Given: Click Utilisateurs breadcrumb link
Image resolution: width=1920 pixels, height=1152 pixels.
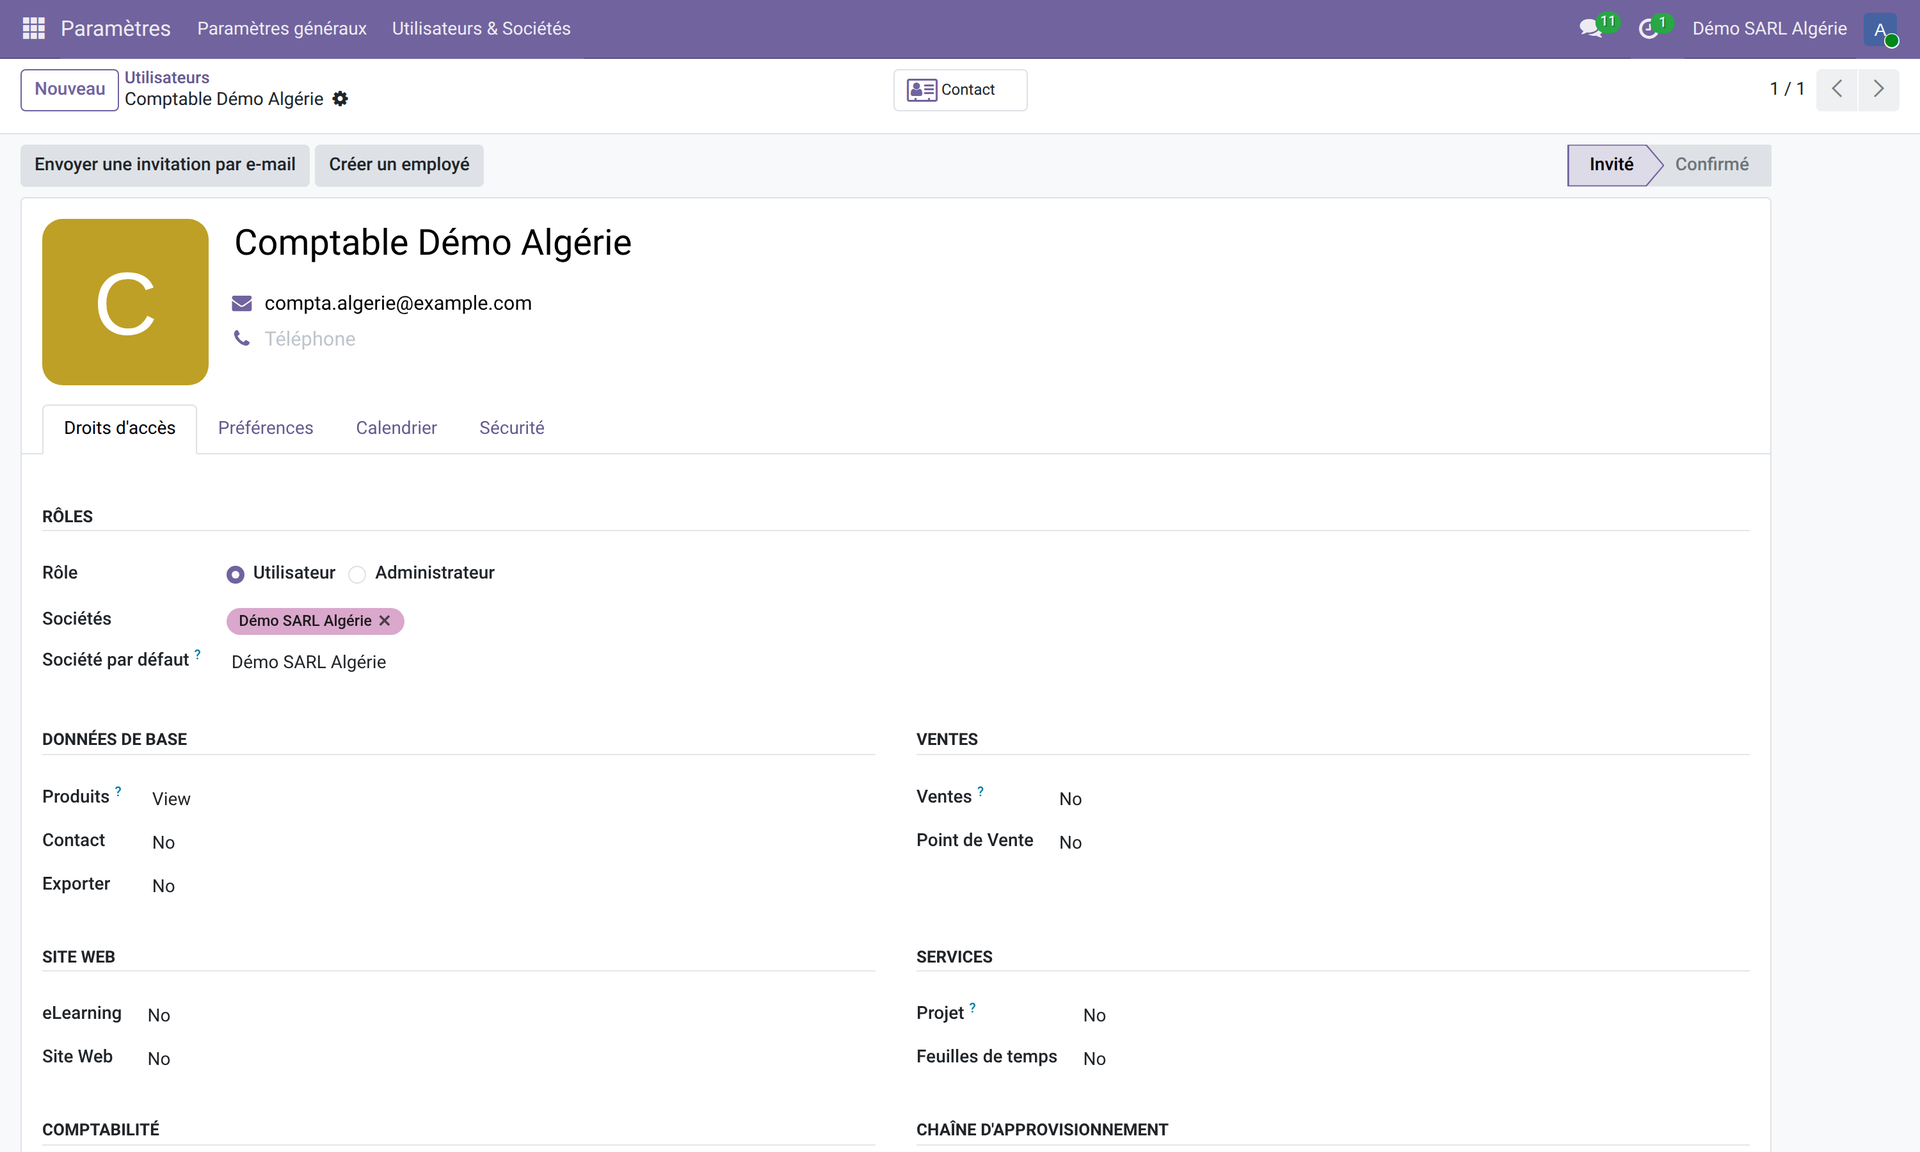Looking at the screenshot, I should [167, 77].
